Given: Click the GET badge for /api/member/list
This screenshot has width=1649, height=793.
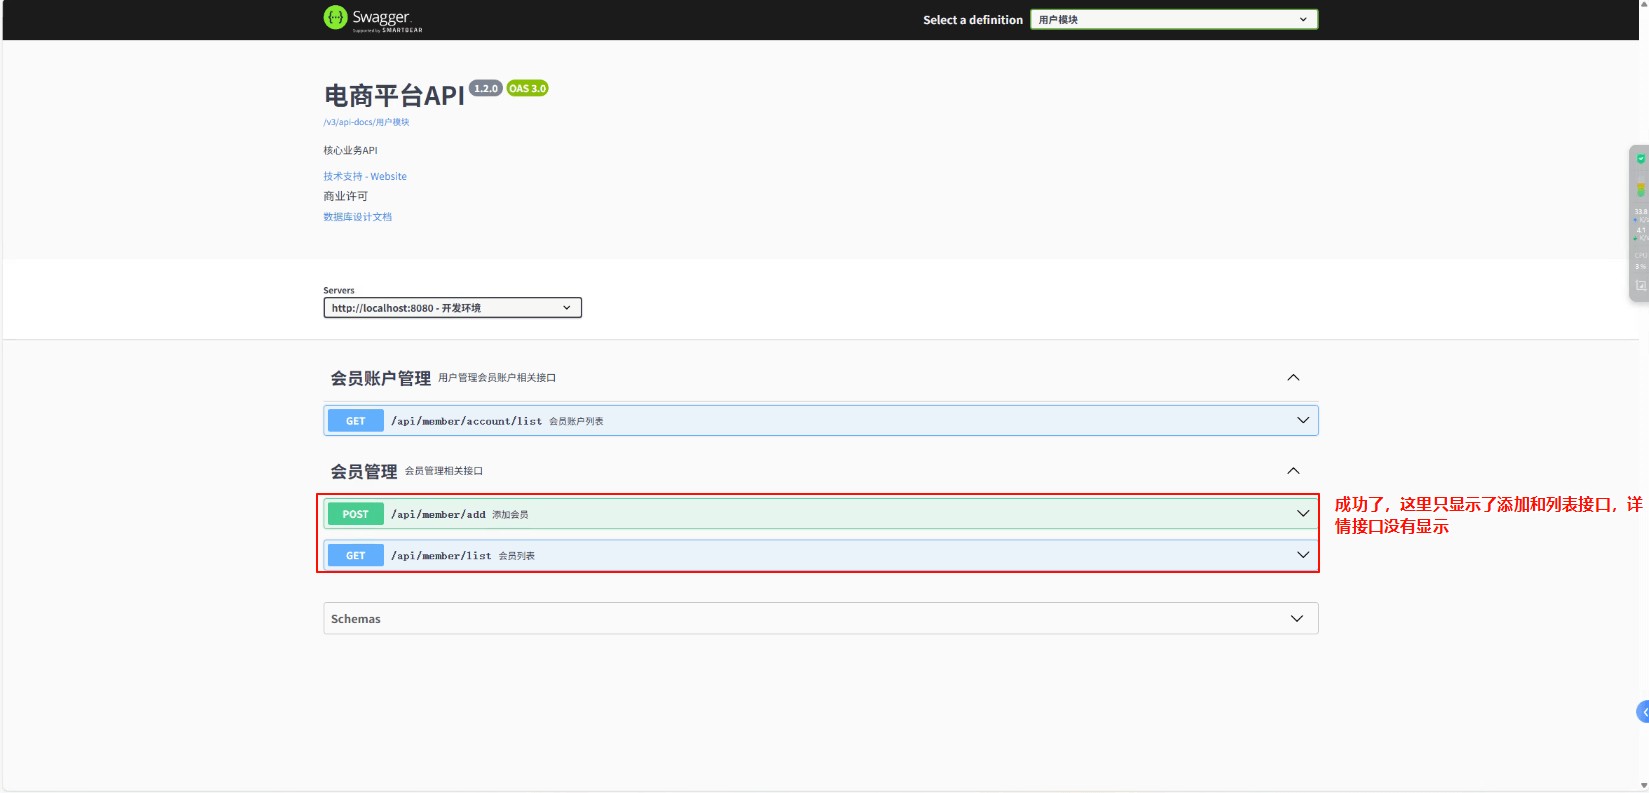Looking at the screenshot, I should (355, 555).
